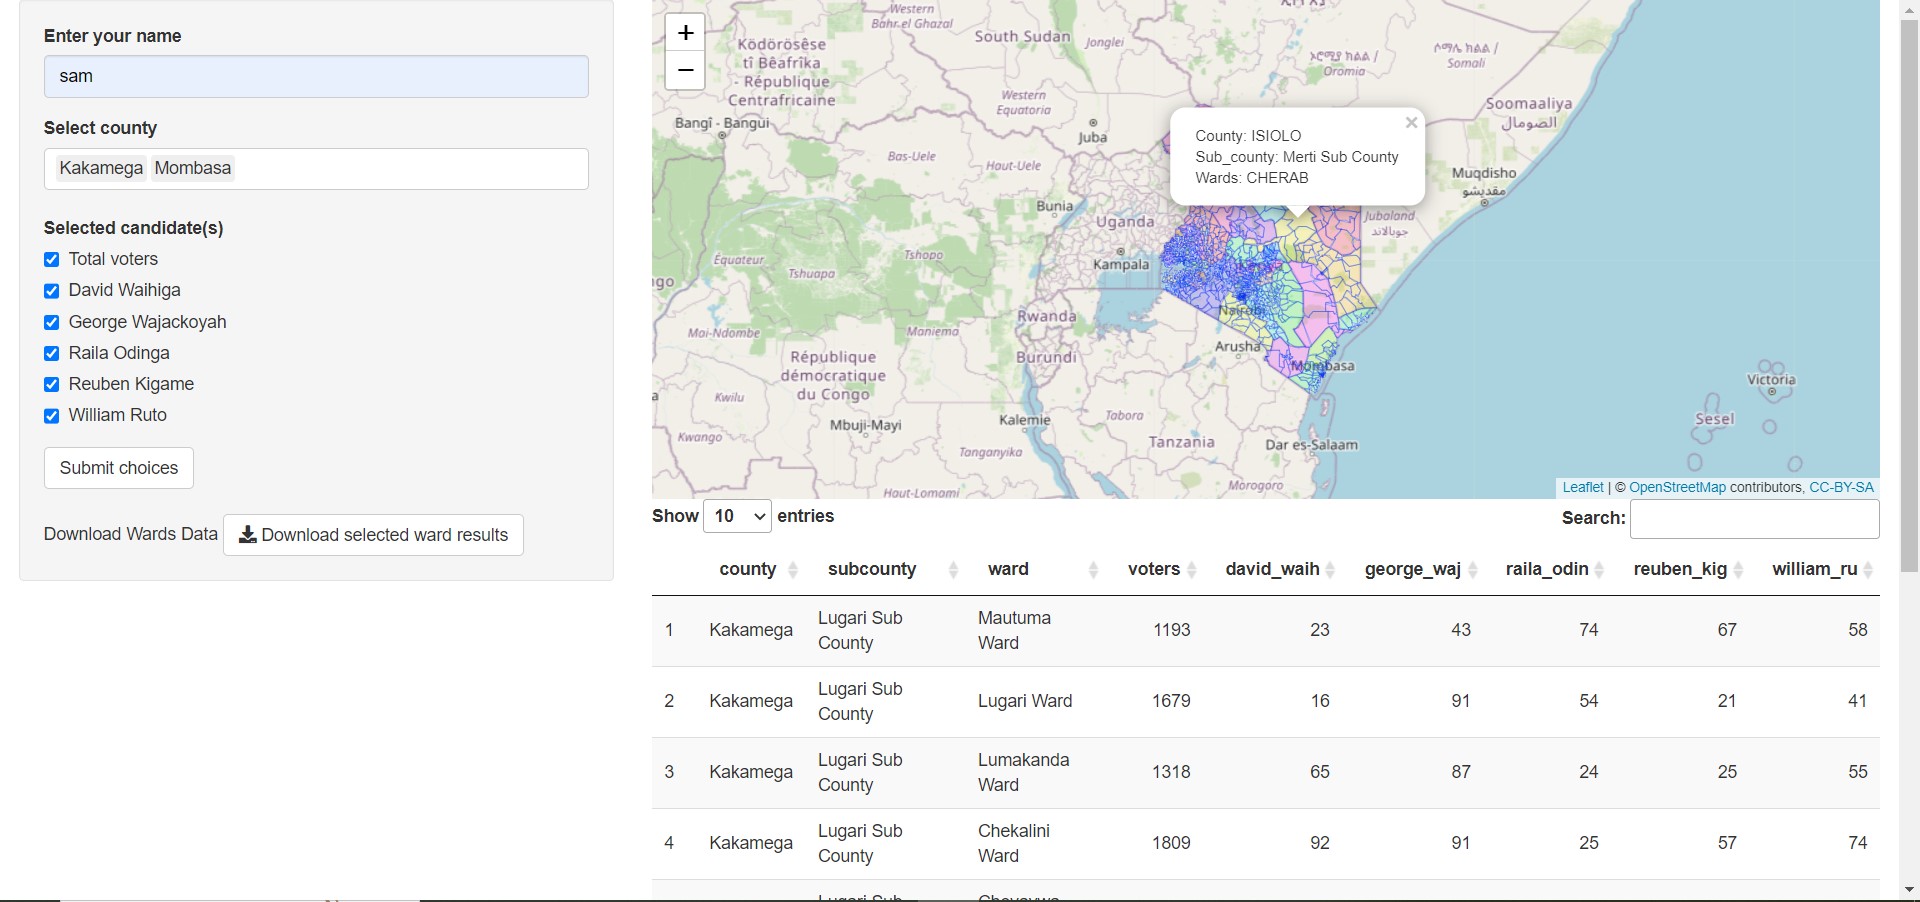The height and width of the screenshot is (902, 1920).
Task: Click the Juba label on map
Action: pos(1093,137)
